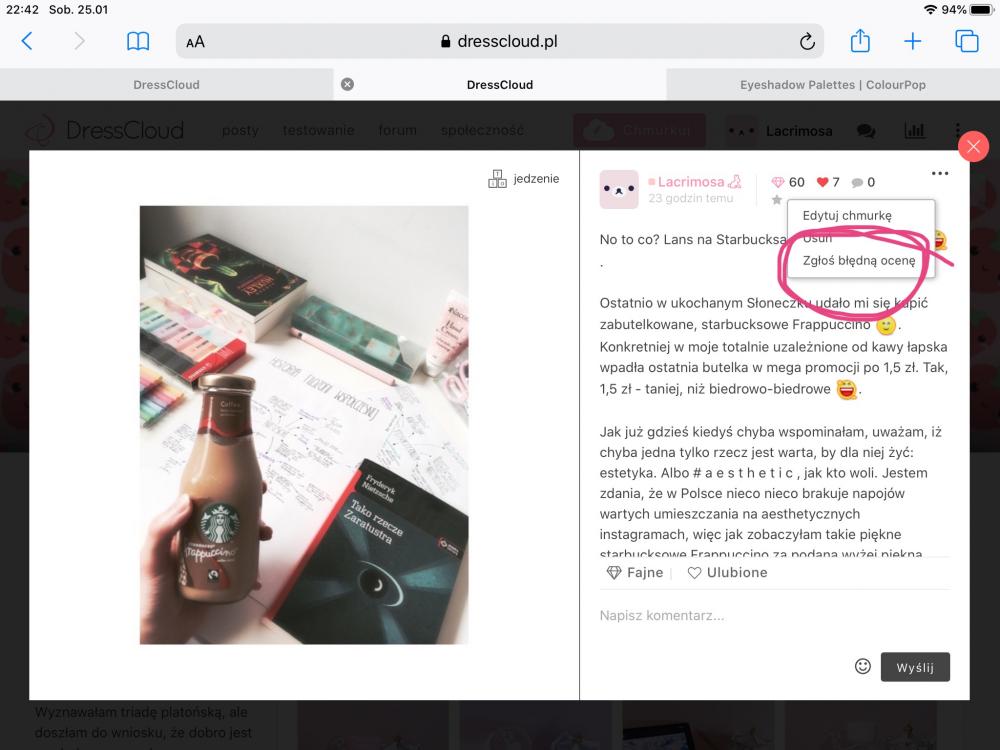1000x750 pixels.
Task: Open the emoji picker smiley icon
Action: tap(862, 666)
